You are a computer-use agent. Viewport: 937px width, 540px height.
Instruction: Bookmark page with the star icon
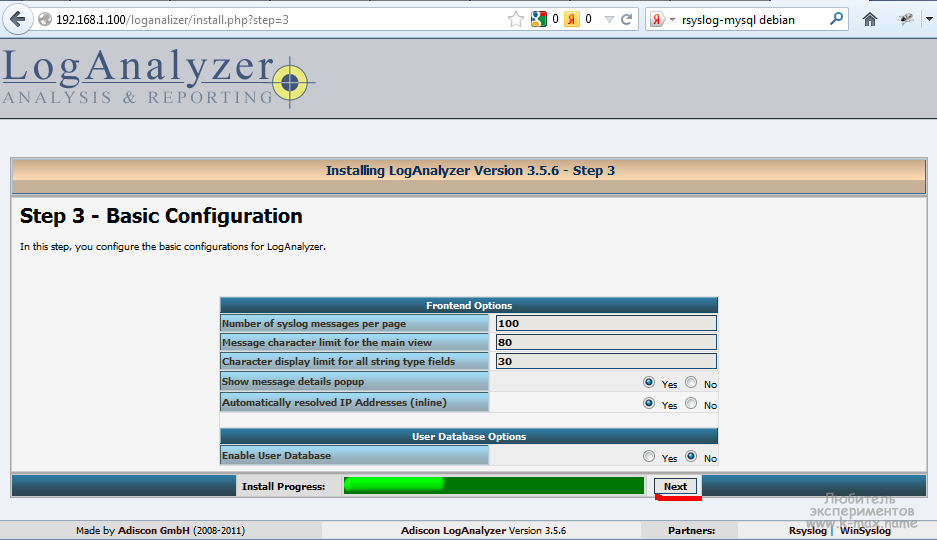tap(516, 20)
